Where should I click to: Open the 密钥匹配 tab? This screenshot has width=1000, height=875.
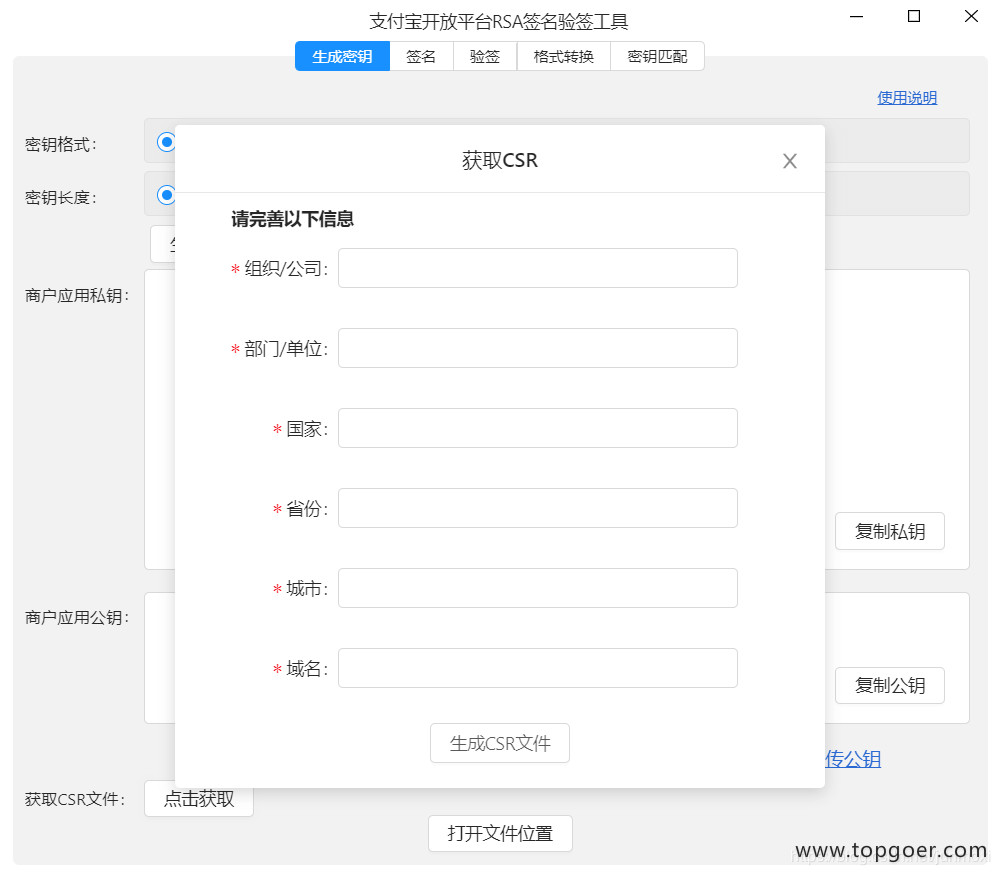(x=658, y=56)
